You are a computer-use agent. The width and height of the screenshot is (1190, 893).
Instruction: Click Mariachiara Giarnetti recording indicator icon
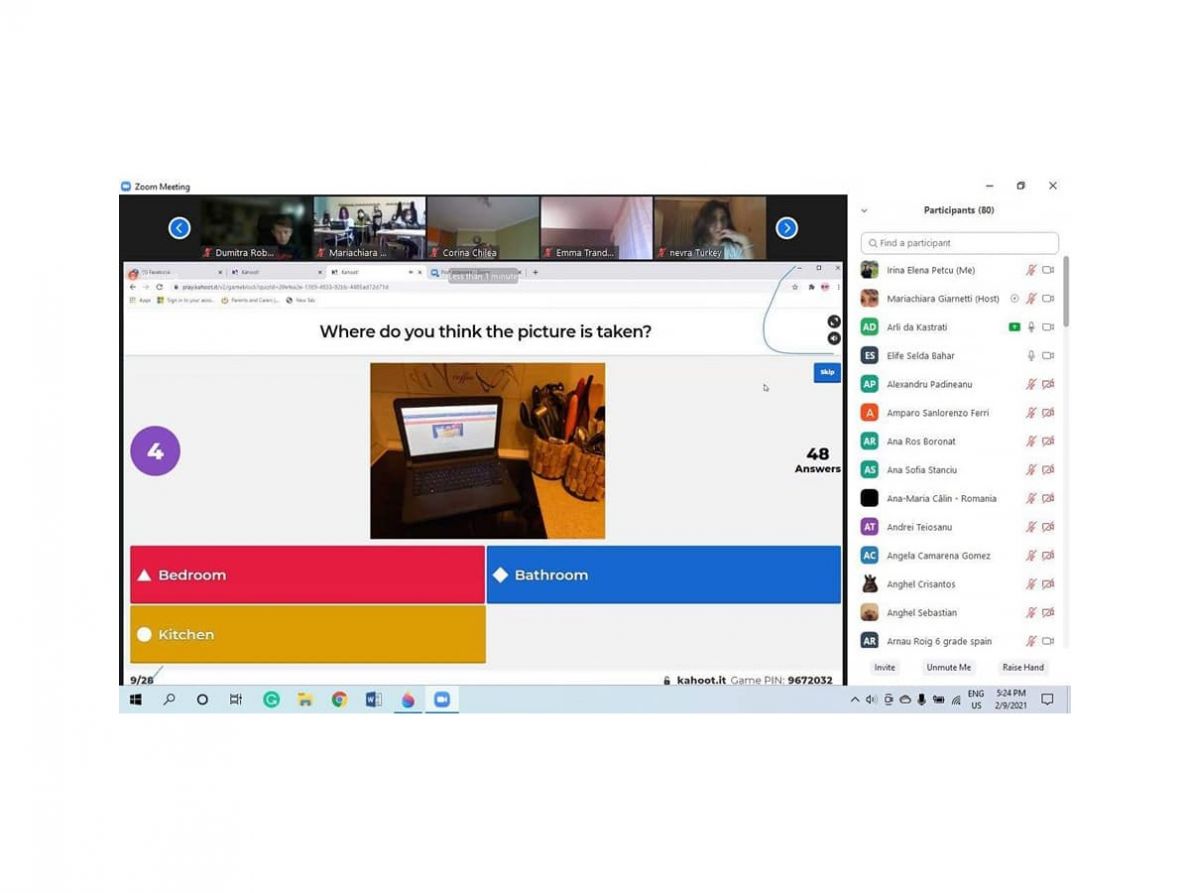tap(1014, 299)
